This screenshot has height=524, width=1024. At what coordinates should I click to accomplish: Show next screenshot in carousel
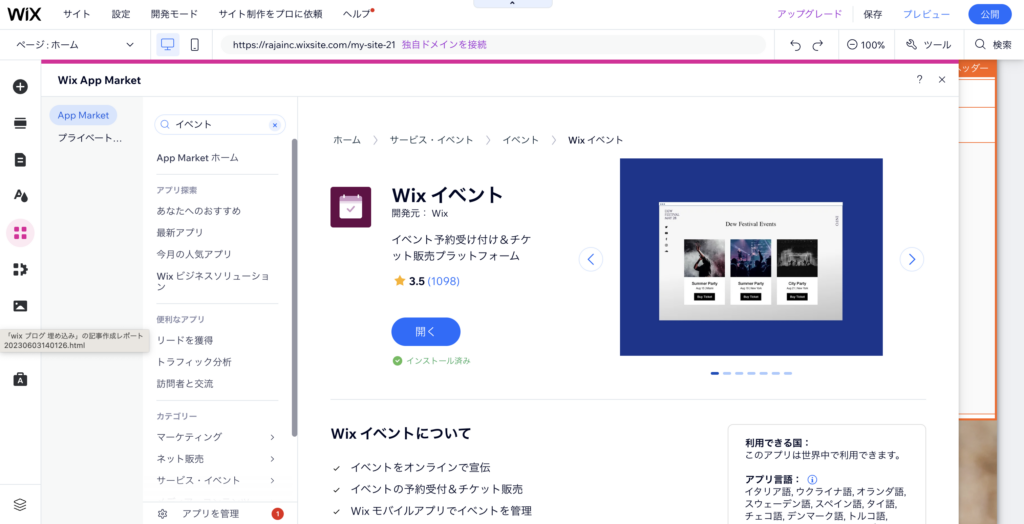[x=912, y=259]
